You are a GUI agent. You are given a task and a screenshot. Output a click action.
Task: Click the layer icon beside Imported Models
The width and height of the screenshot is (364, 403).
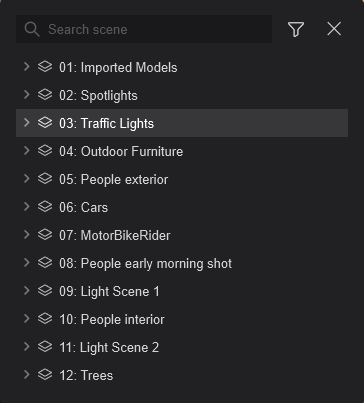[45, 67]
